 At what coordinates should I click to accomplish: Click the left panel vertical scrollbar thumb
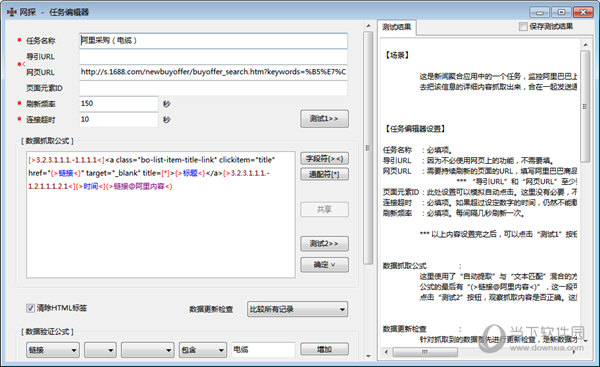point(368,148)
